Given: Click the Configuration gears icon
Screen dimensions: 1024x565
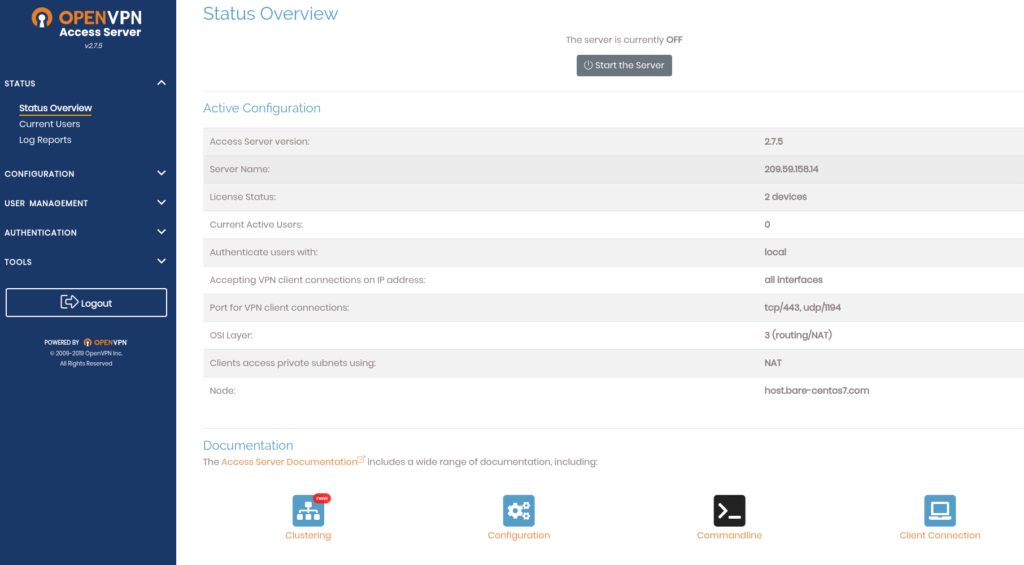Looking at the screenshot, I should 518,510.
